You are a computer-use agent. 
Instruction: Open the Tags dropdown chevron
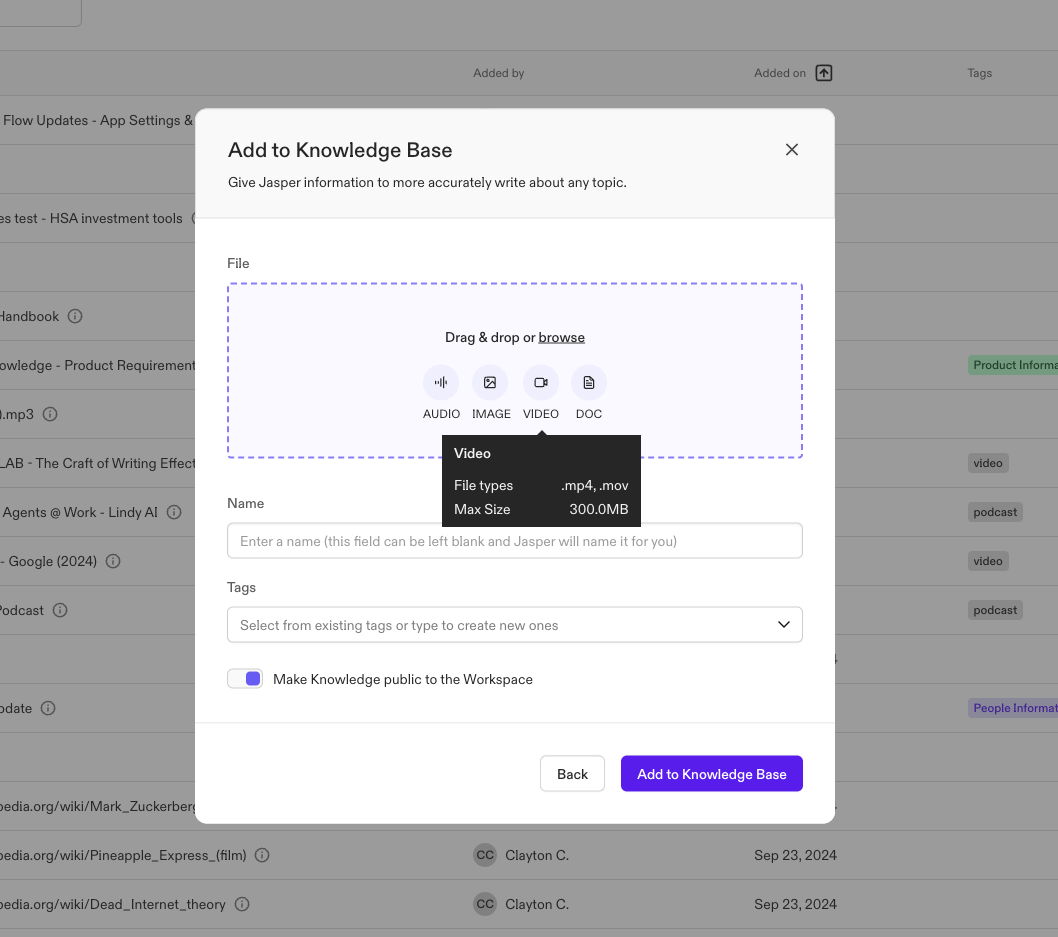(784, 625)
